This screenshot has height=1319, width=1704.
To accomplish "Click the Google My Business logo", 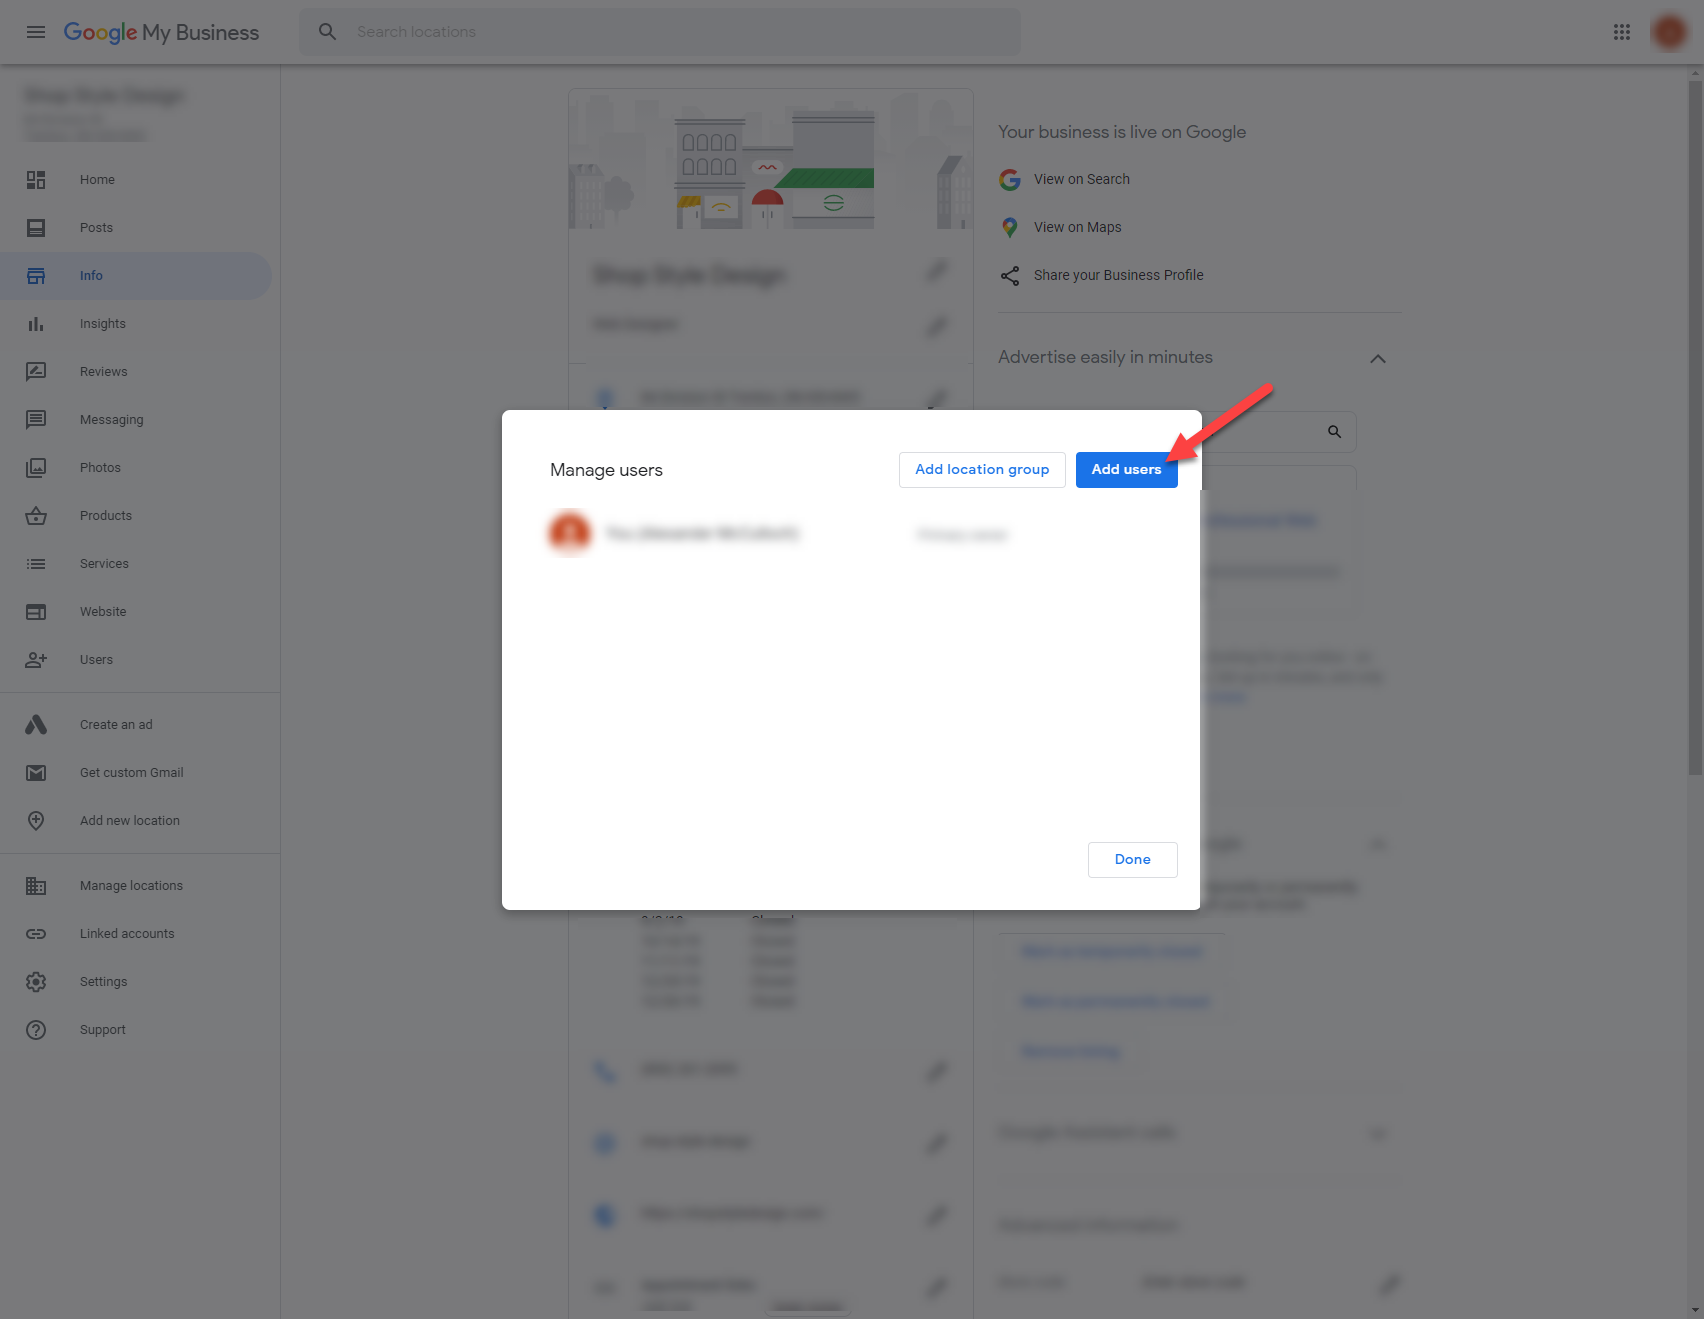I will point(161,32).
